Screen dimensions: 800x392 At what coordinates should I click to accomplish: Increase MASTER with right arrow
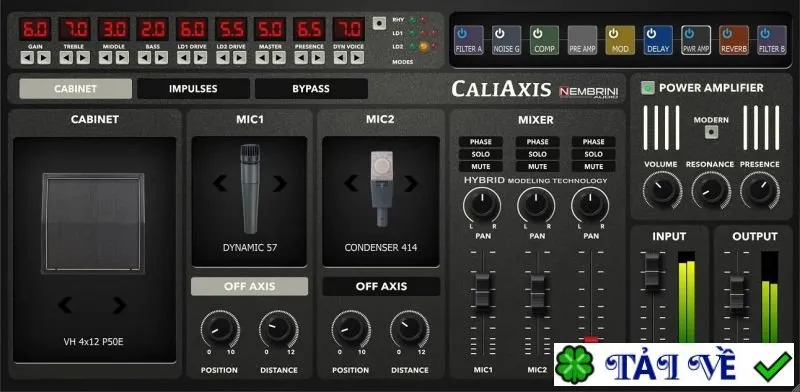[x=279, y=58]
